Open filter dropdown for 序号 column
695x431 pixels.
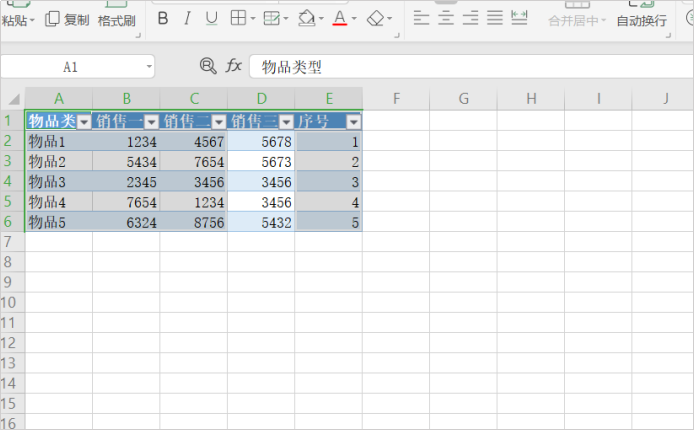click(353, 122)
